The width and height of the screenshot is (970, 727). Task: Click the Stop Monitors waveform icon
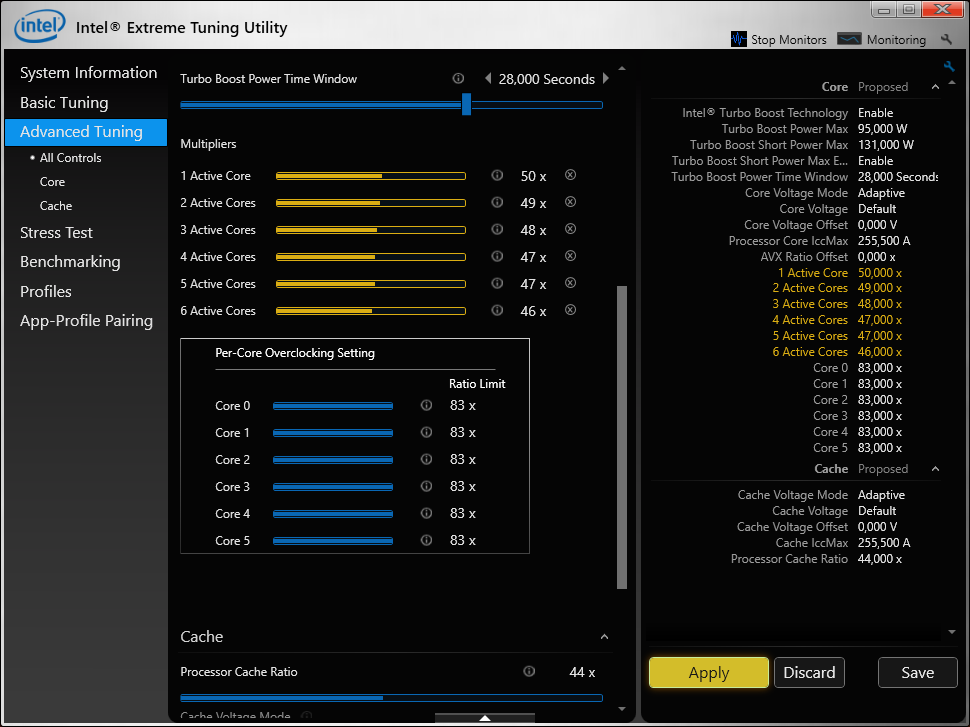(x=739, y=39)
